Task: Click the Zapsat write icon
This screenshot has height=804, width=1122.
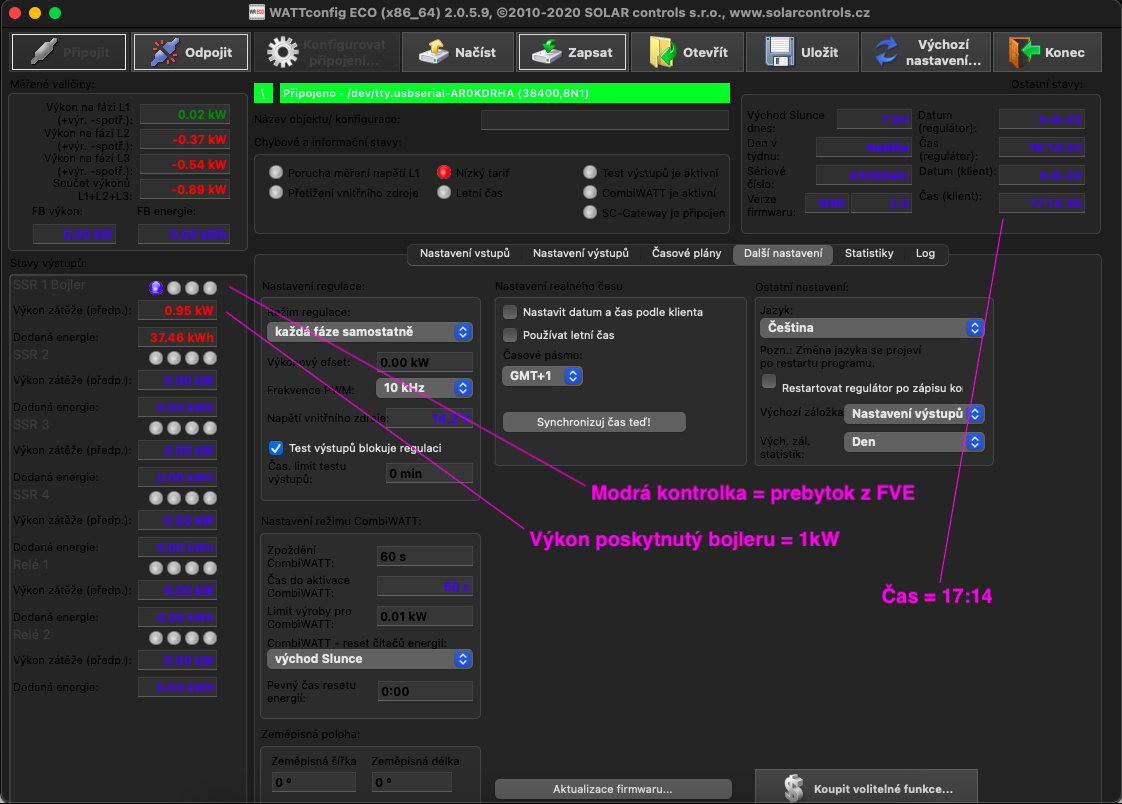Action: pyautogui.click(x=547, y=52)
